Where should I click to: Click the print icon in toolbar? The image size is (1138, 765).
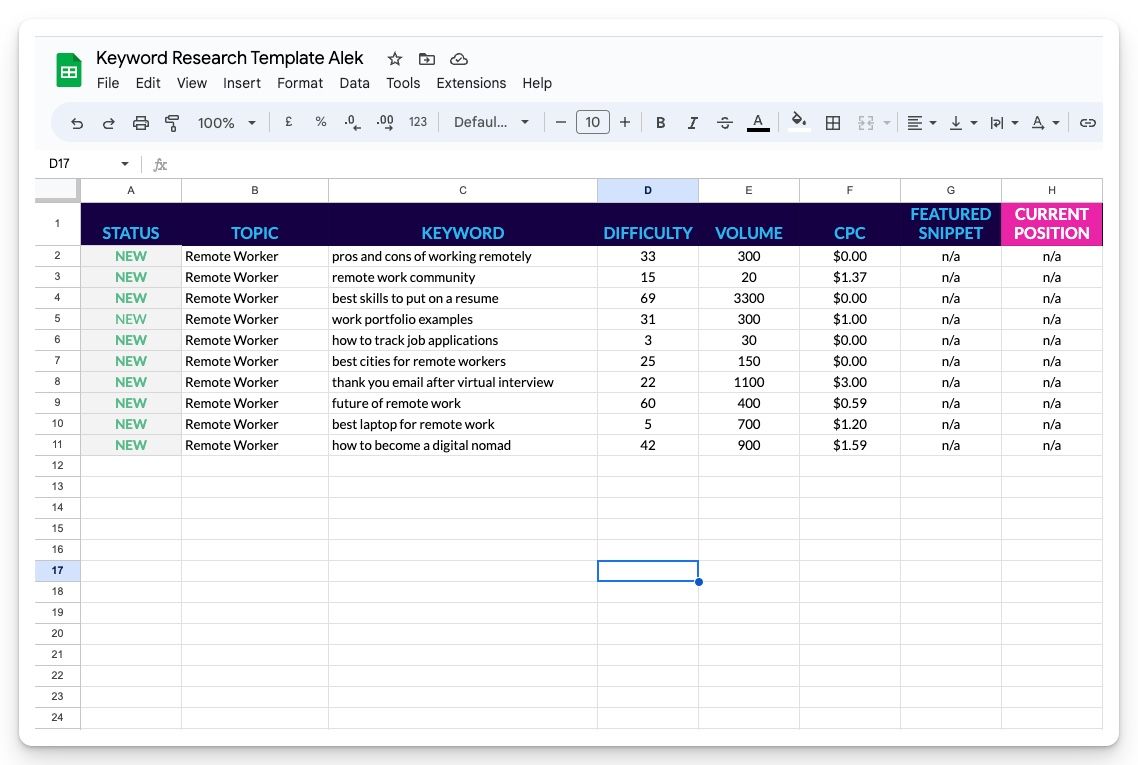(141, 123)
